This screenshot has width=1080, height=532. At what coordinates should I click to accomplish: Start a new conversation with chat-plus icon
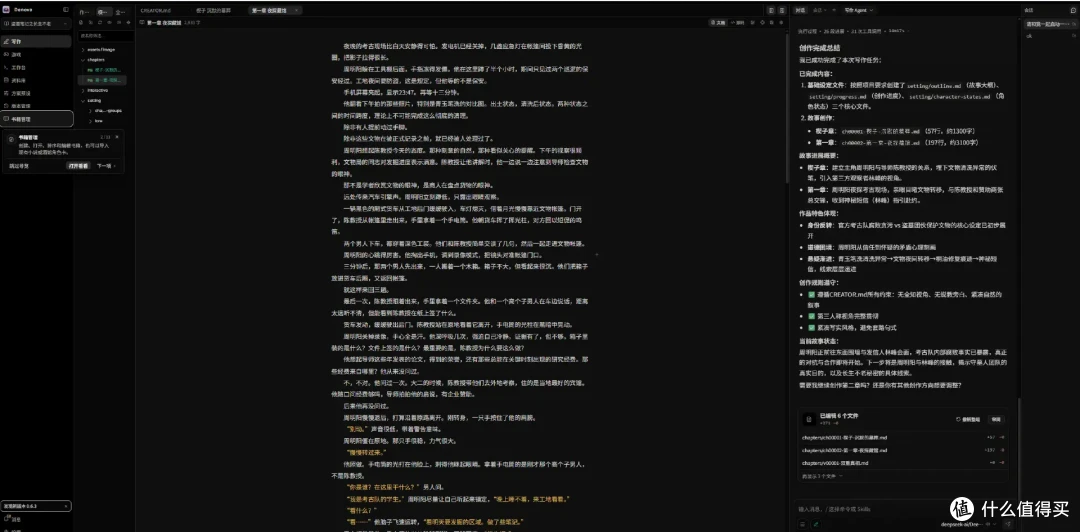[1072, 10]
